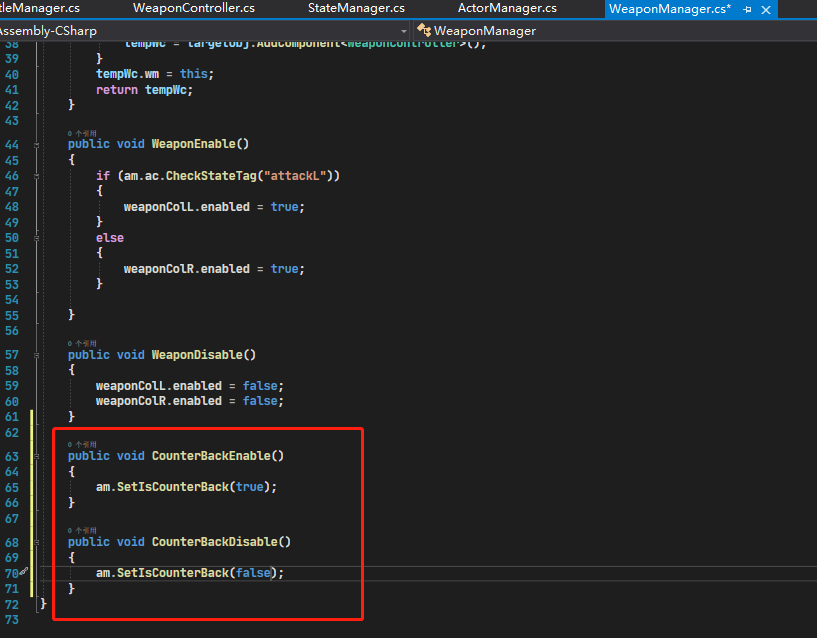Click the WeaponEnable method name
This screenshot has width=817, height=638.
point(194,144)
